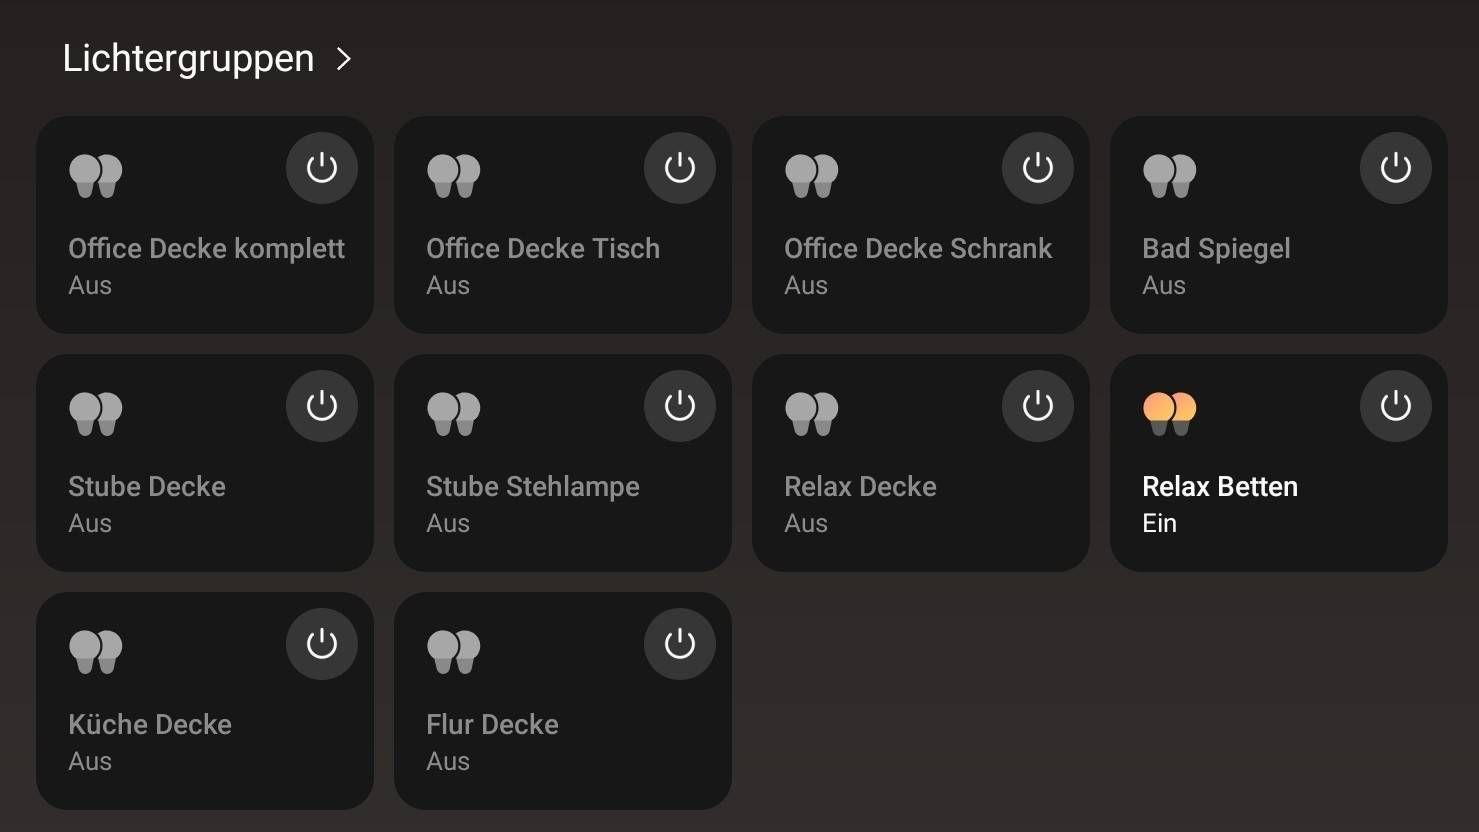The width and height of the screenshot is (1479, 832).
Task: Click the Office Decke Tisch bulb icon
Action: (x=454, y=176)
